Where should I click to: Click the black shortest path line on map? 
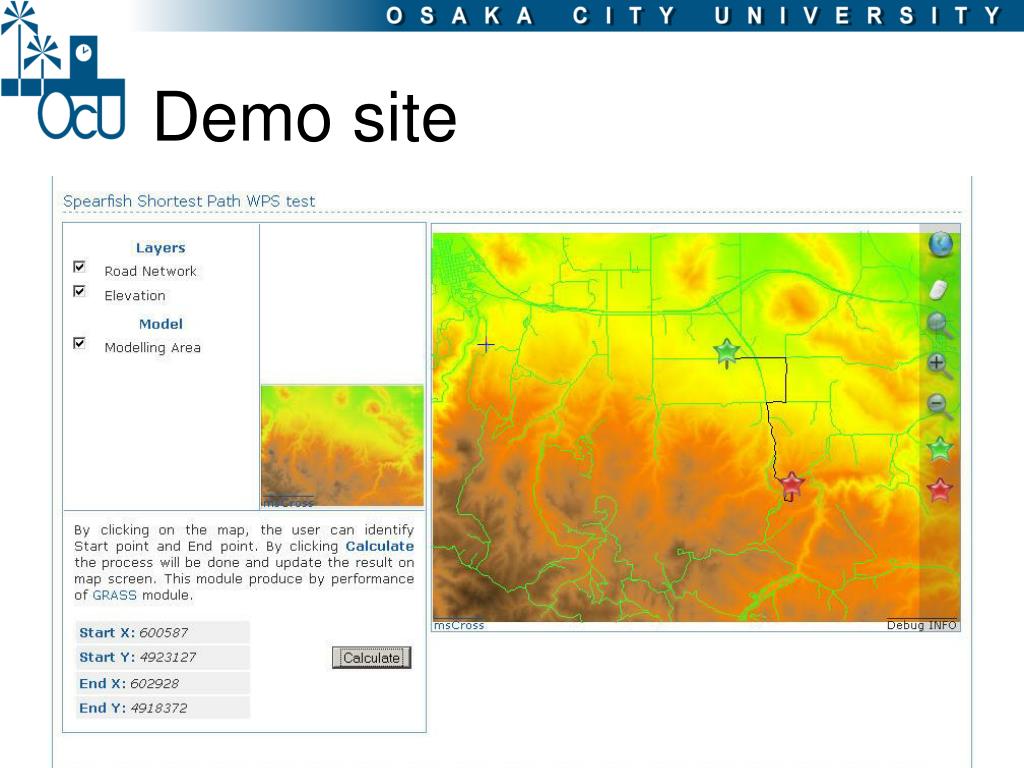(786, 379)
